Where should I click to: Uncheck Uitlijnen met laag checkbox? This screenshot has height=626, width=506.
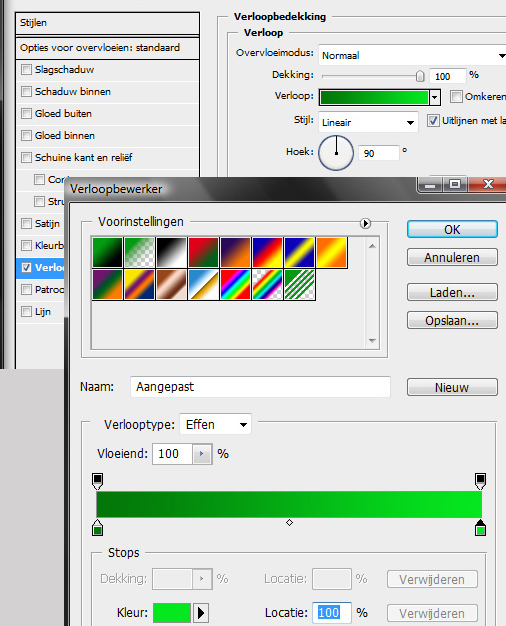[433, 121]
